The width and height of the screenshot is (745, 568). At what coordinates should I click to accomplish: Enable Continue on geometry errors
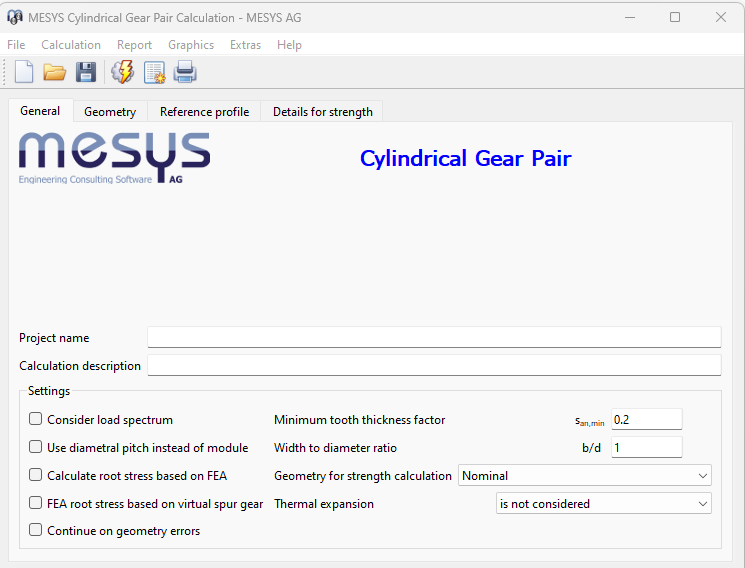[x=36, y=531]
